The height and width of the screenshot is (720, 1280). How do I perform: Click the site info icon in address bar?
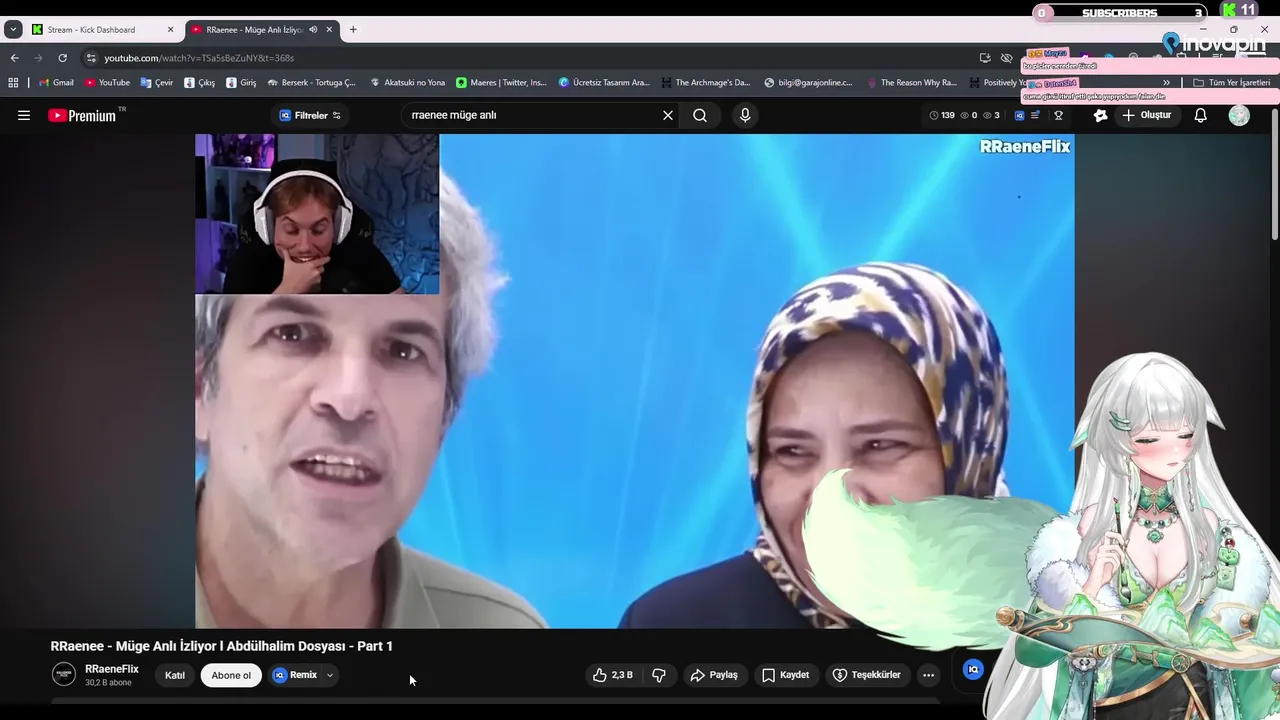pyautogui.click(x=91, y=58)
